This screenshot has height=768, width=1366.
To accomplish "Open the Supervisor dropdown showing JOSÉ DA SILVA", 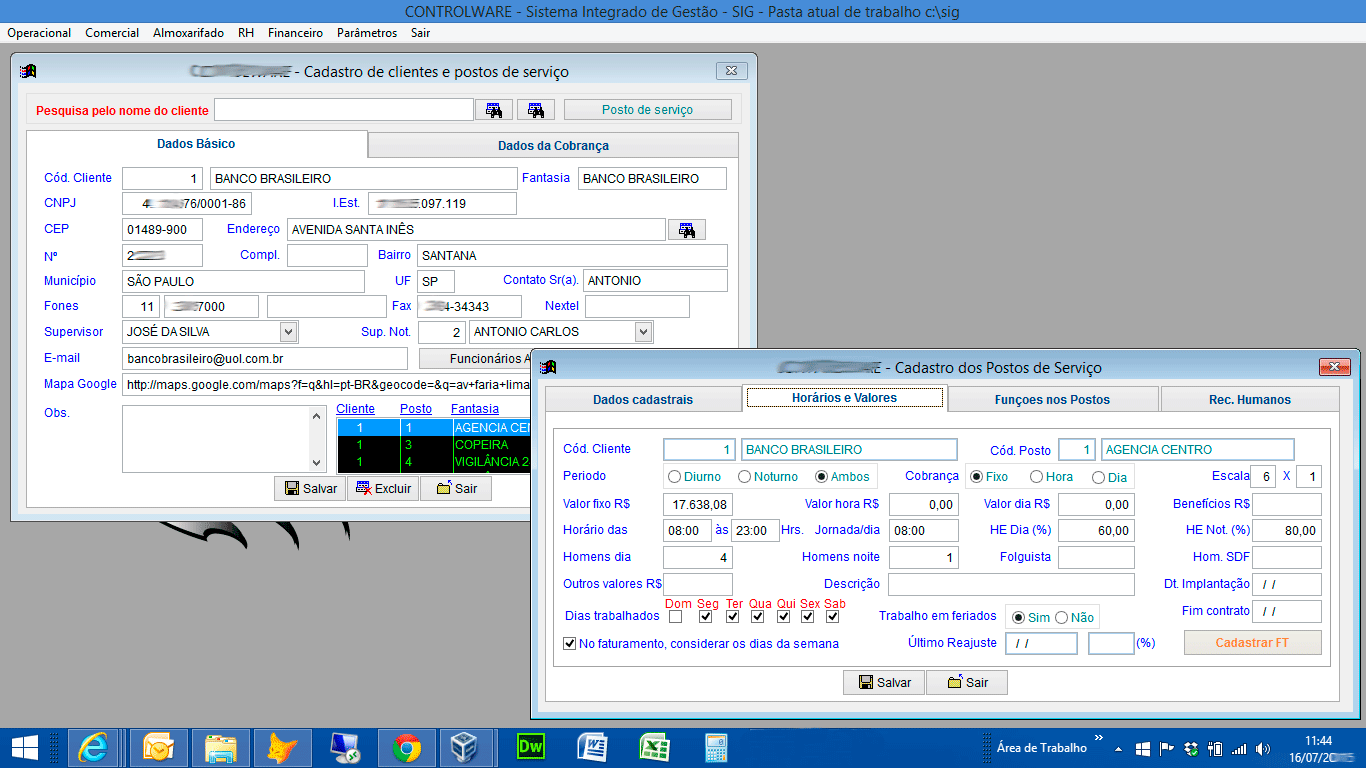I will click(288, 332).
